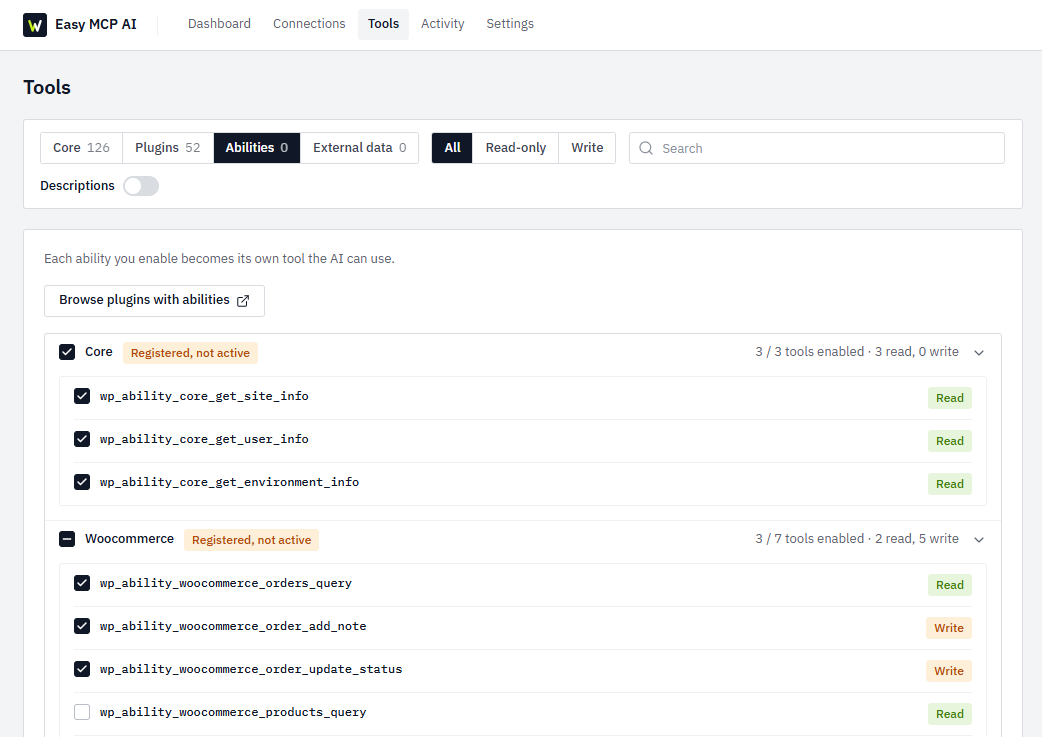Click the Read badge for get_environment_info
This screenshot has height=737, width=1042.
coord(950,484)
